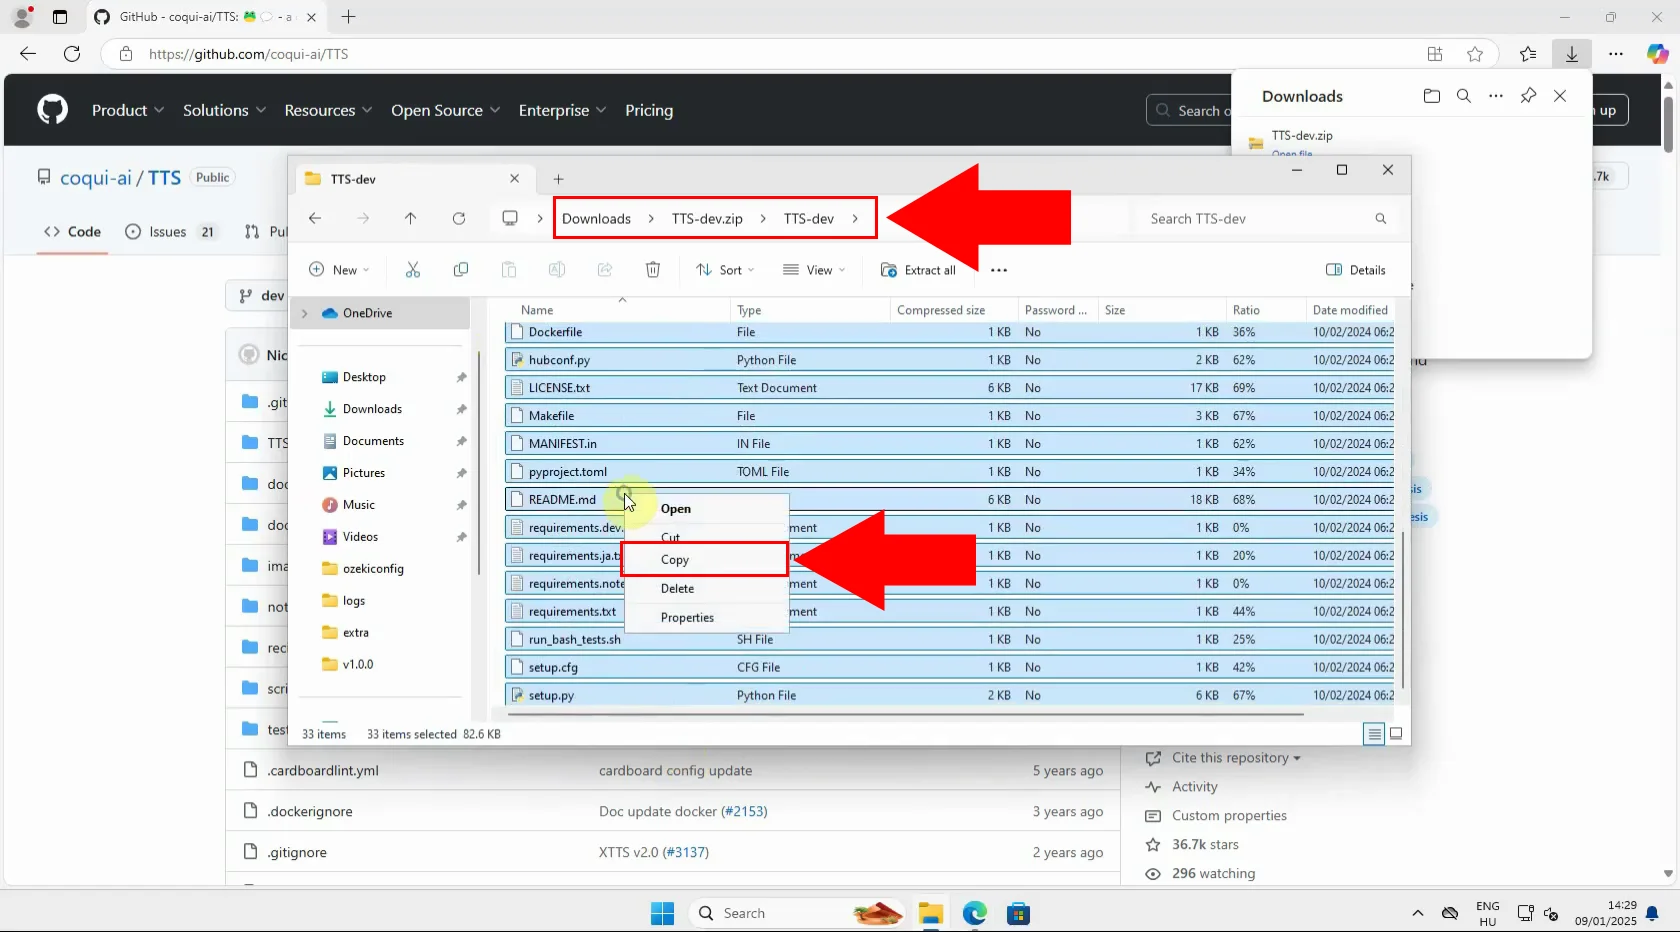
Task: Click the Rename icon in Explorer toolbar
Action: click(557, 270)
